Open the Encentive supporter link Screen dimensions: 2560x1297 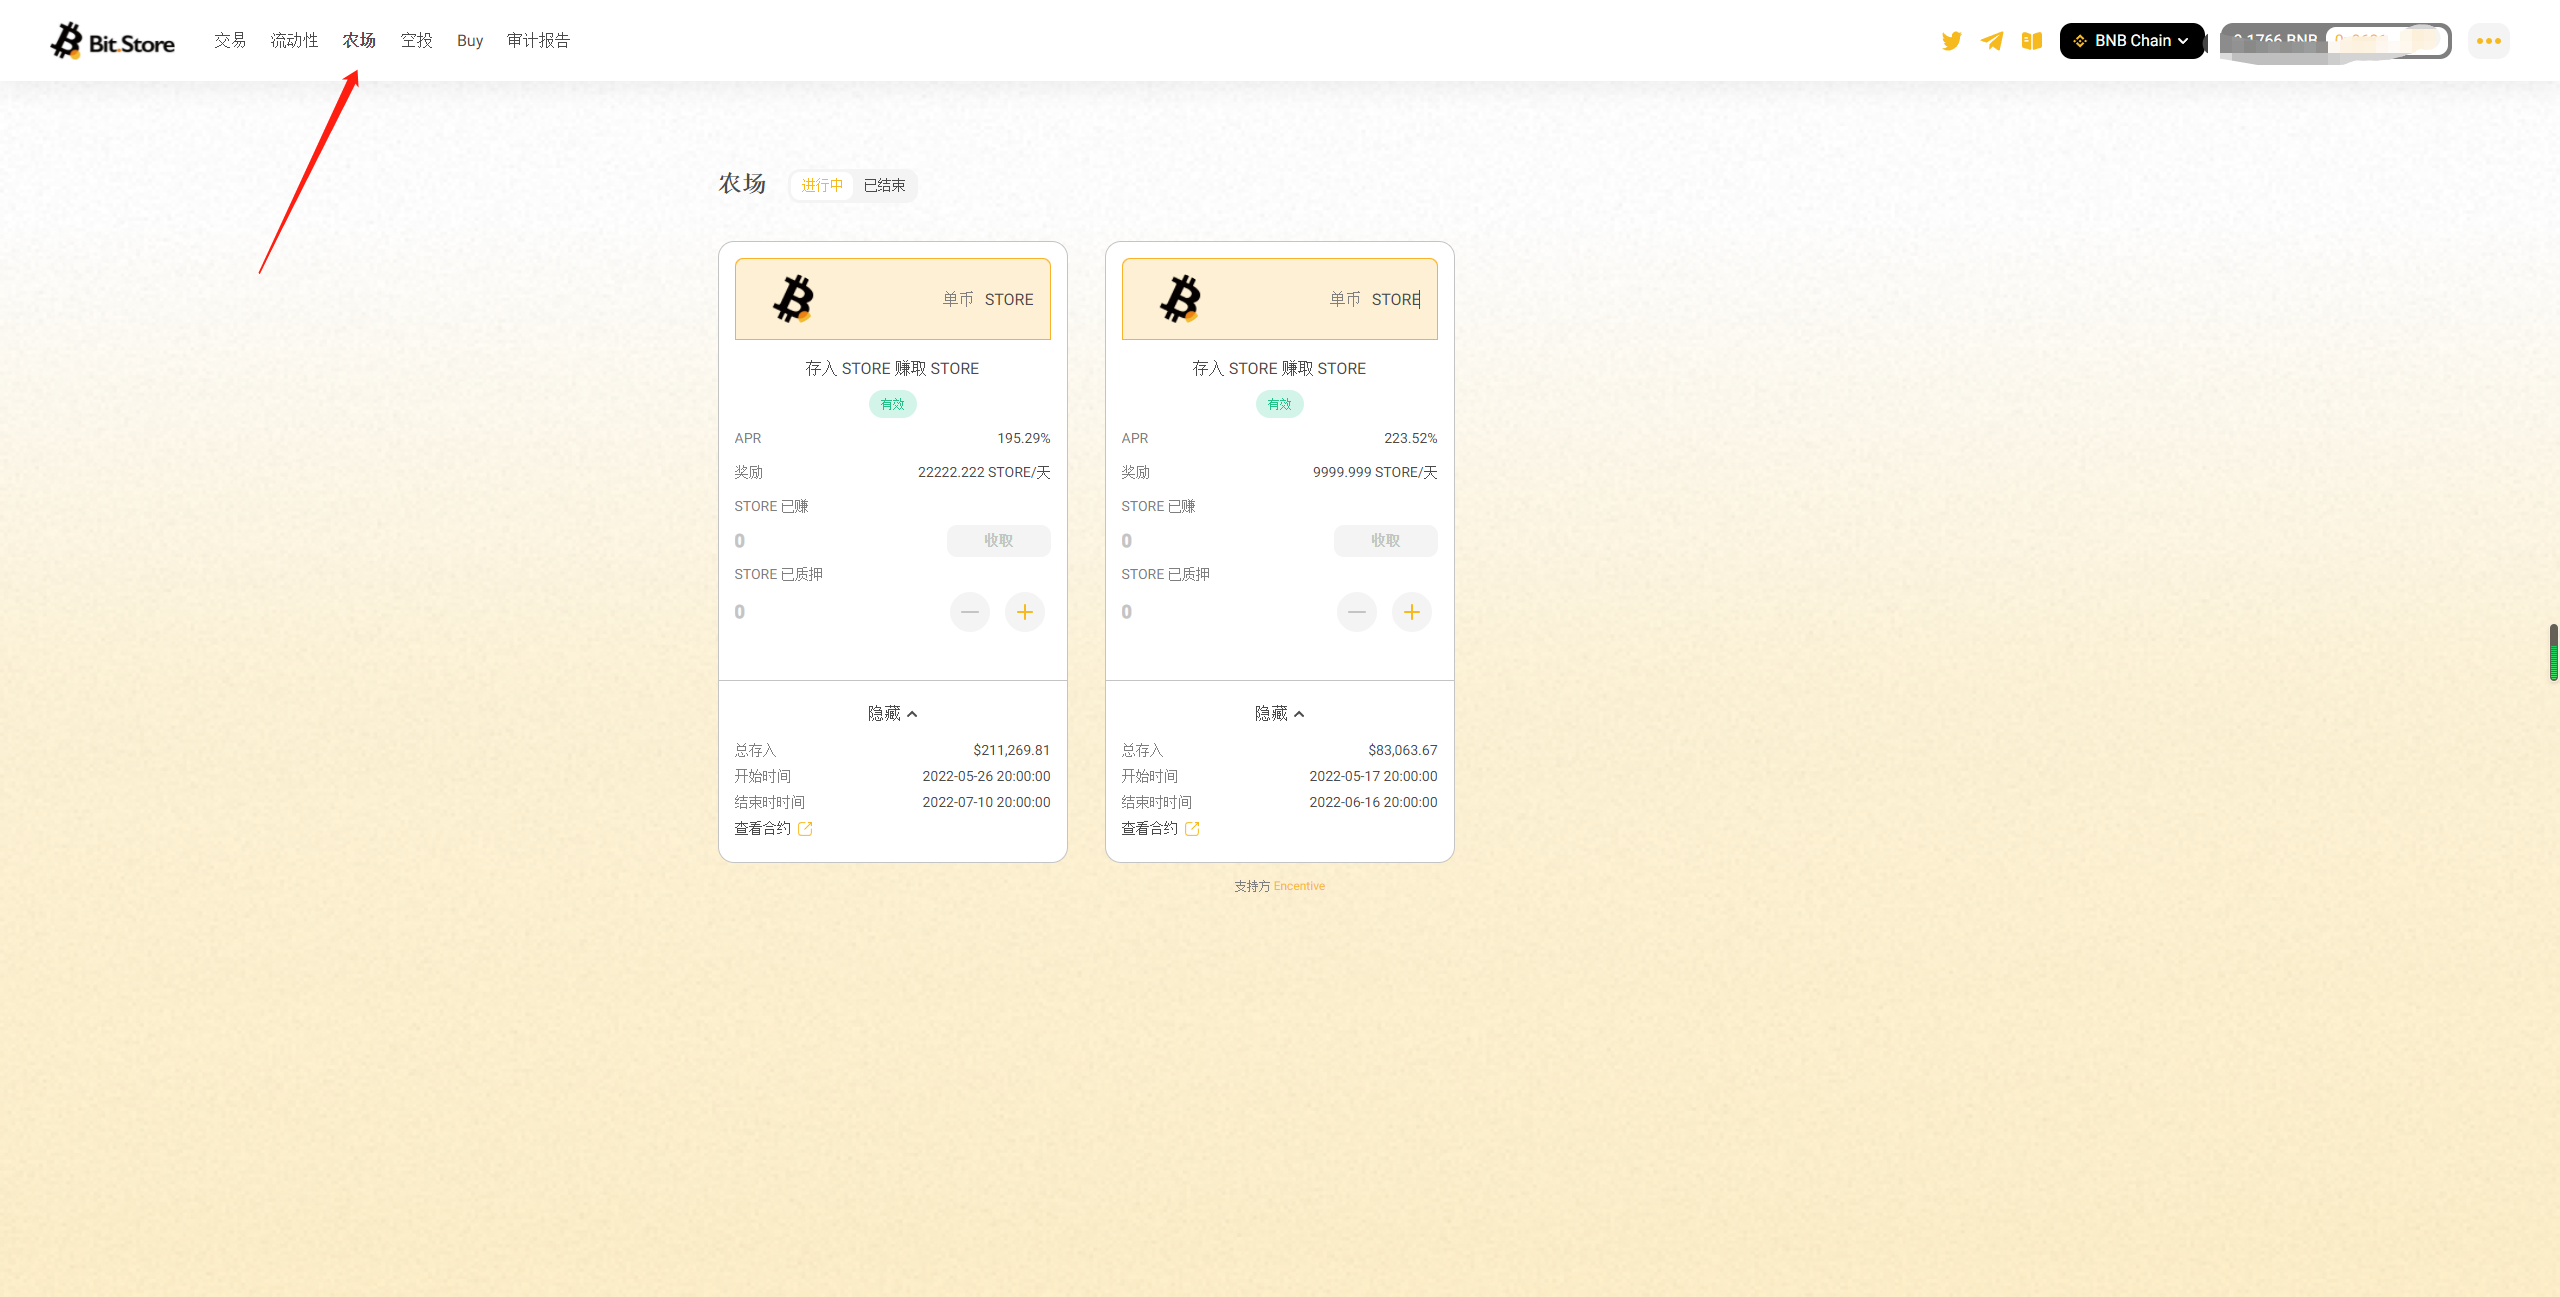click(1299, 887)
